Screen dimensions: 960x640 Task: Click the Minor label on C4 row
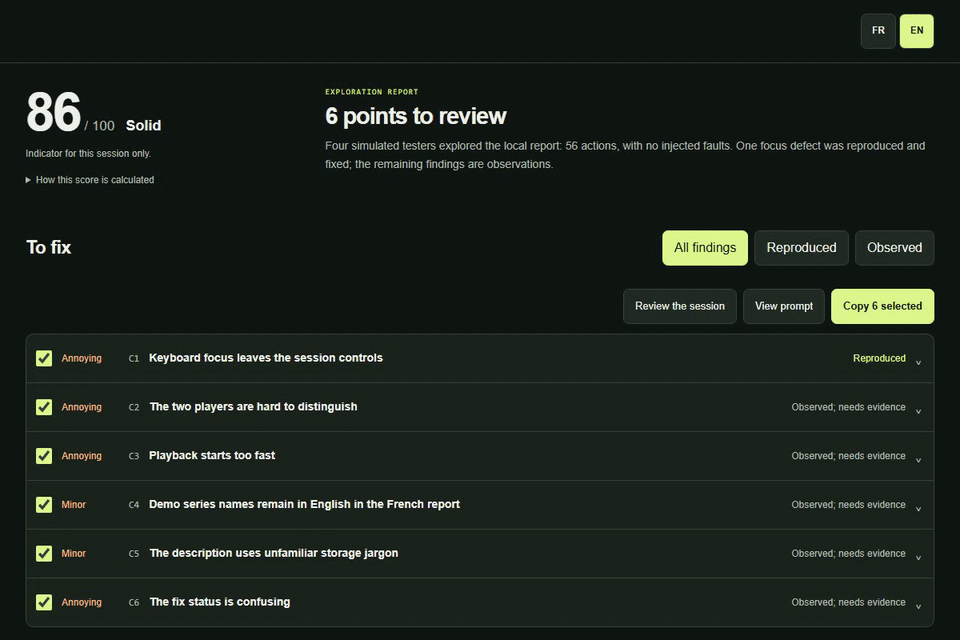click(73, 505)
